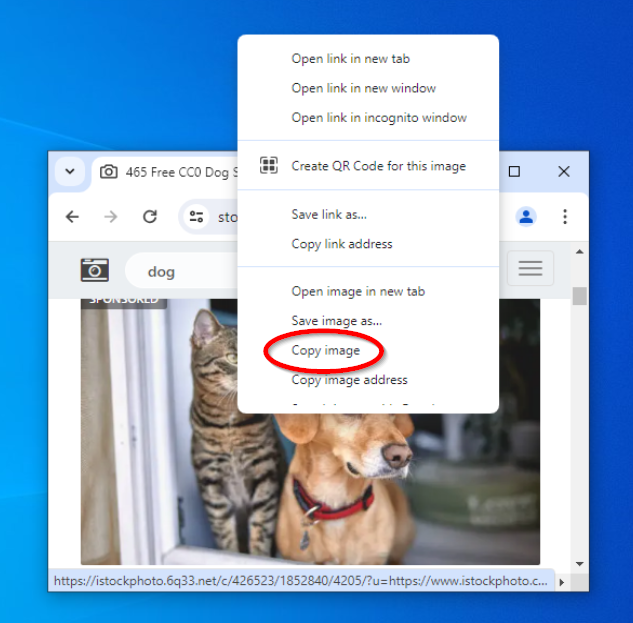This screenshot has width=633, height=623.
Task: Click the camera logo on the website
Action: [x=95, y=269]
